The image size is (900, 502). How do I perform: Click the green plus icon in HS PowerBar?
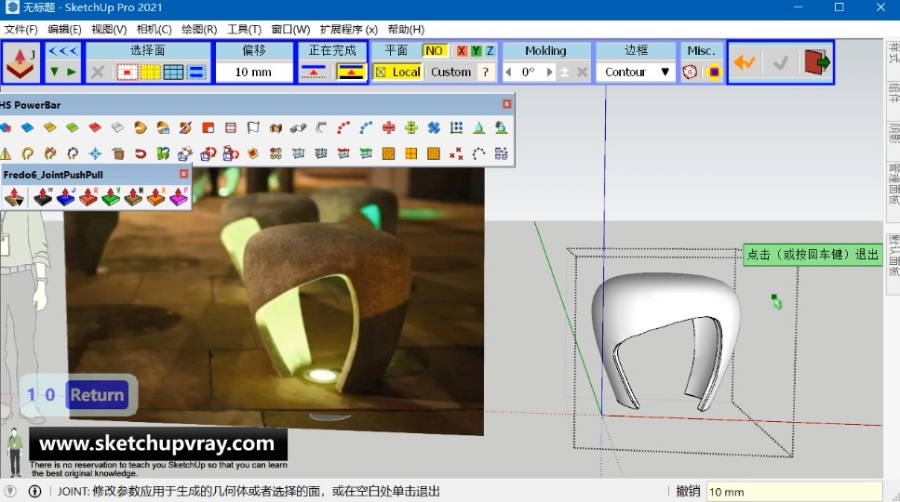pyautogui.click(x=411, y=127)
